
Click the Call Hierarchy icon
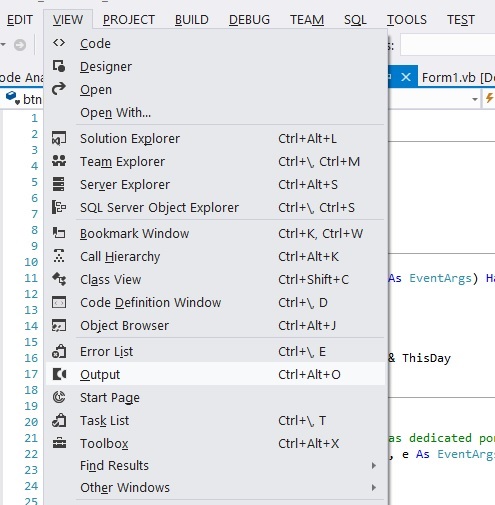coord(59,256)
